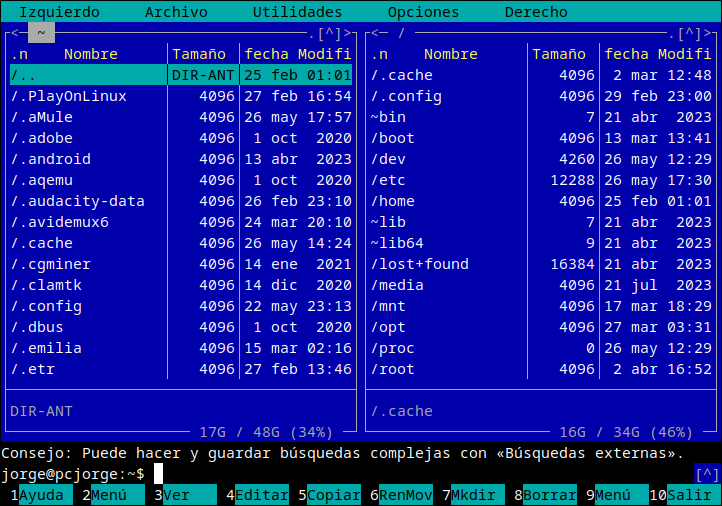Select the /lost+found directory

[420, 264]
